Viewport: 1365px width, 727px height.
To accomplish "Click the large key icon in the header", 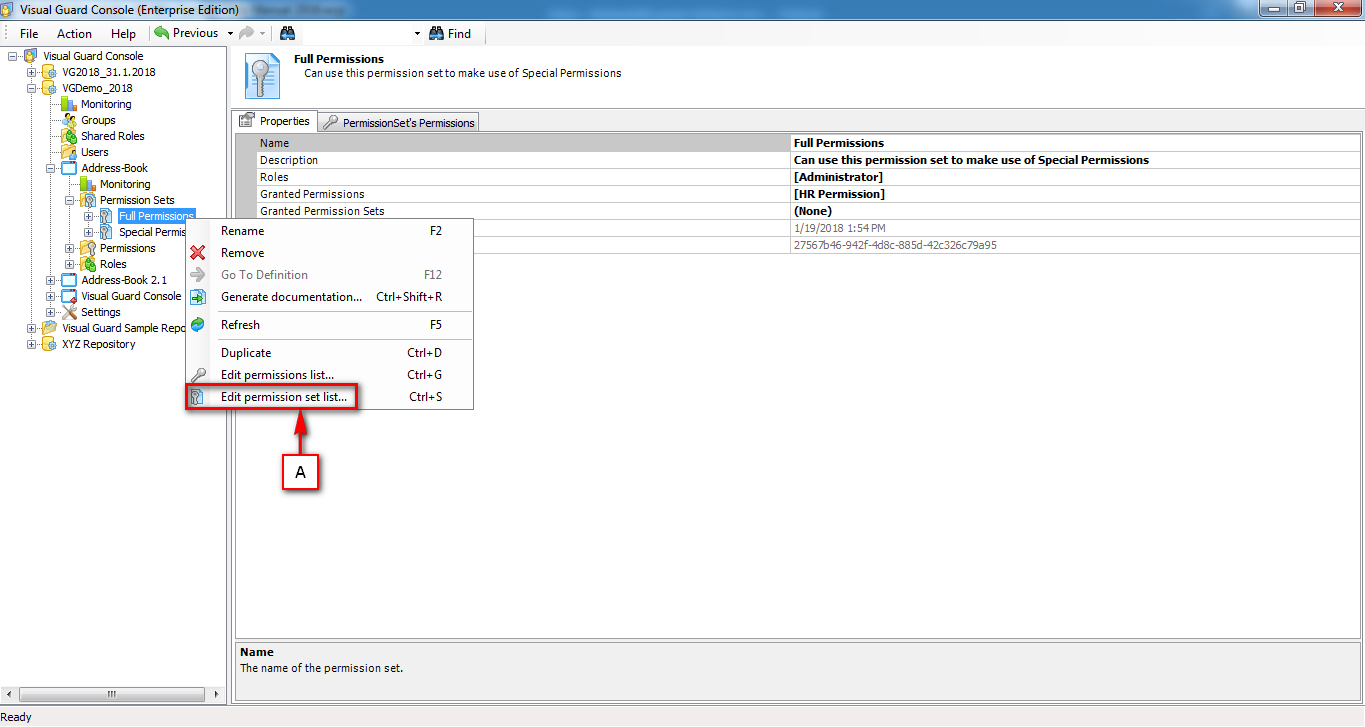I will (263, 75).
